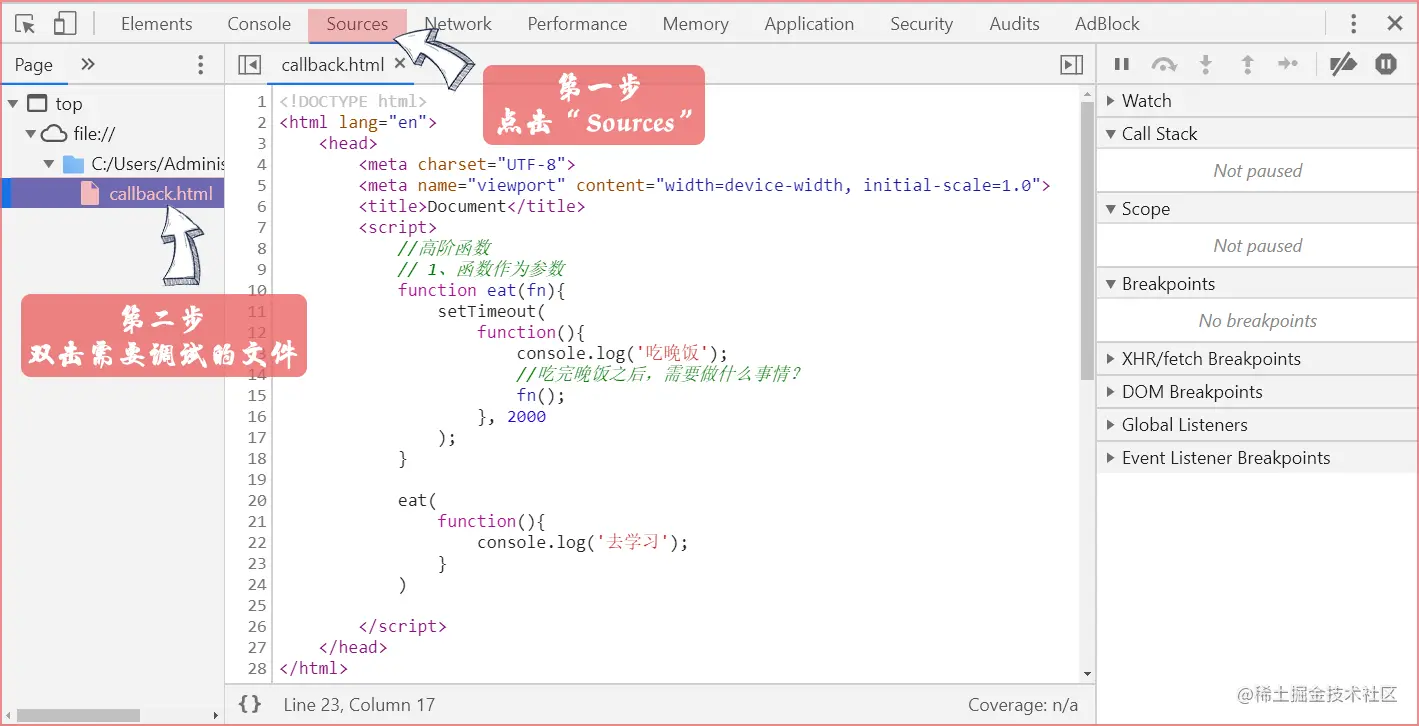Image resolution: width=1419 pixels, height=726 pixels.
Task: Open DevTools customize menu (three dots)
Action: [x=1354, y=24]
